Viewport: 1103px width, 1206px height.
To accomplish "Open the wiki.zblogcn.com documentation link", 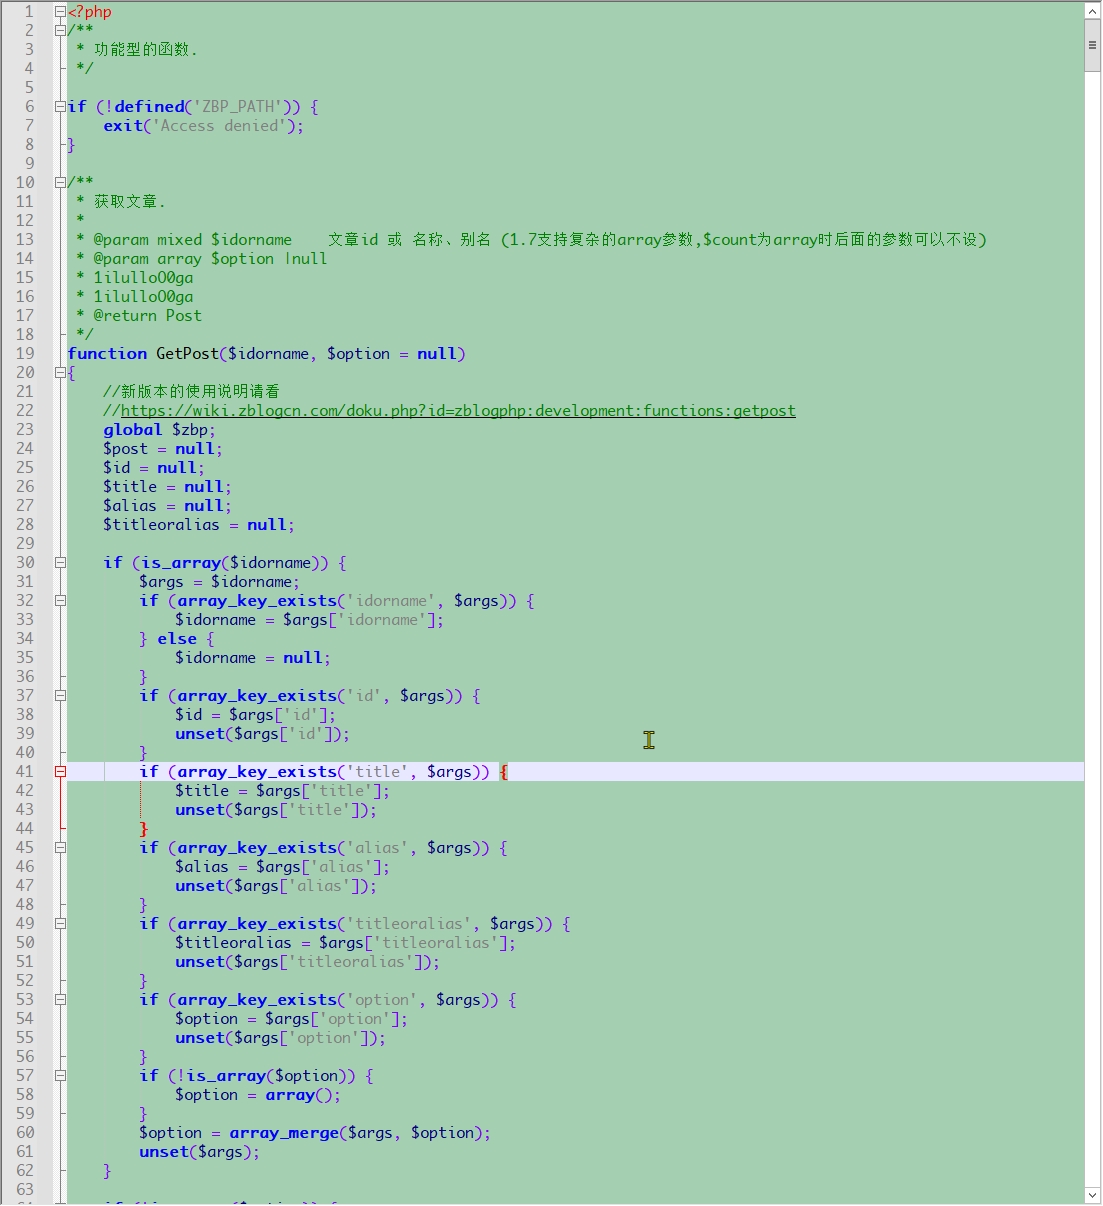I will pyautogui.click(x=458, y=411).
